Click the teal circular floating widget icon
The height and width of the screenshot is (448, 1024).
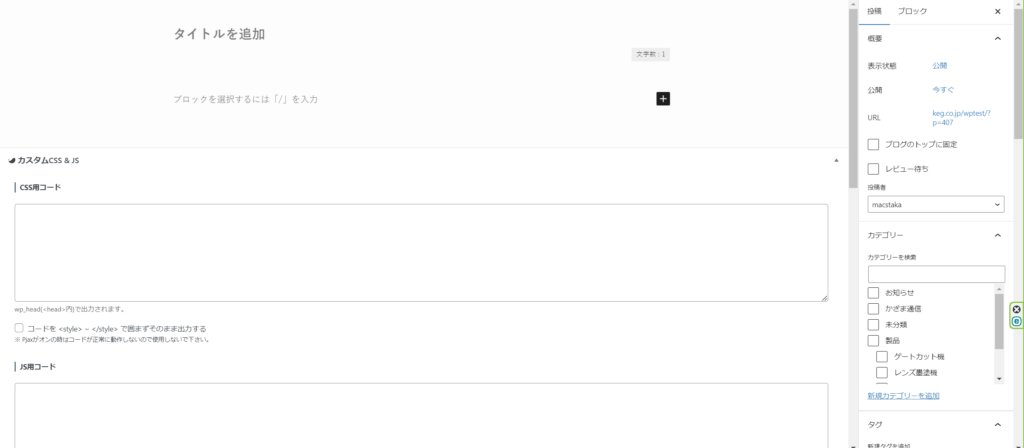(x=1016, y=321)
